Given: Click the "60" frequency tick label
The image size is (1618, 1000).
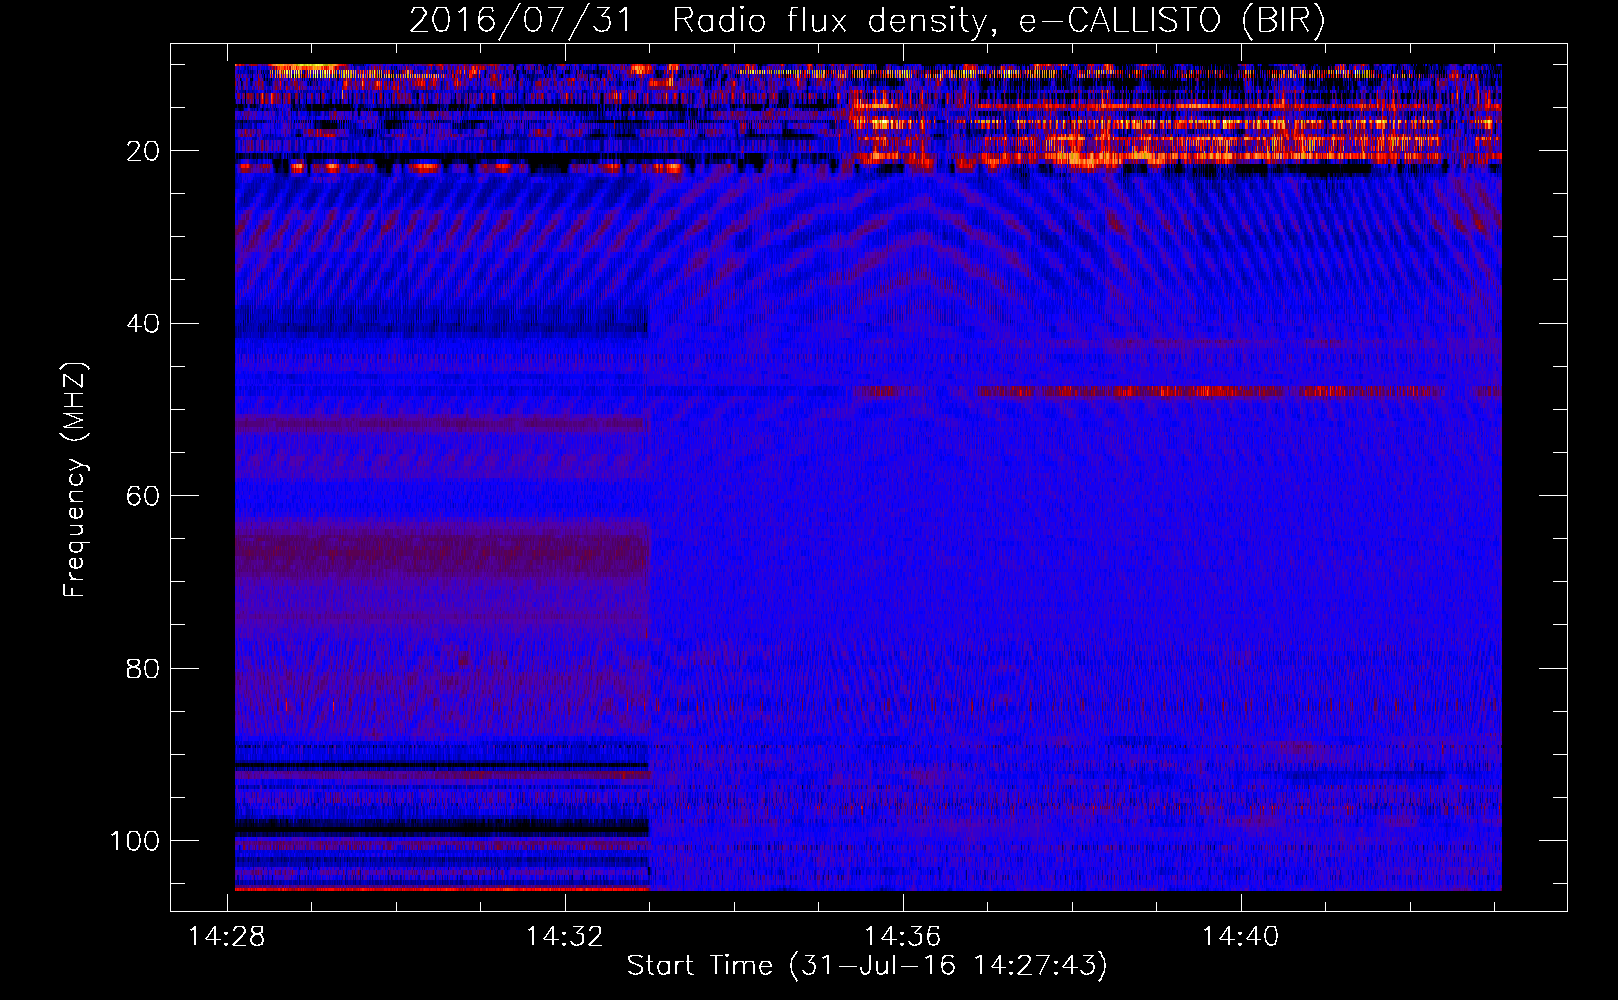Looking at the screenshot, I should 143,496.
